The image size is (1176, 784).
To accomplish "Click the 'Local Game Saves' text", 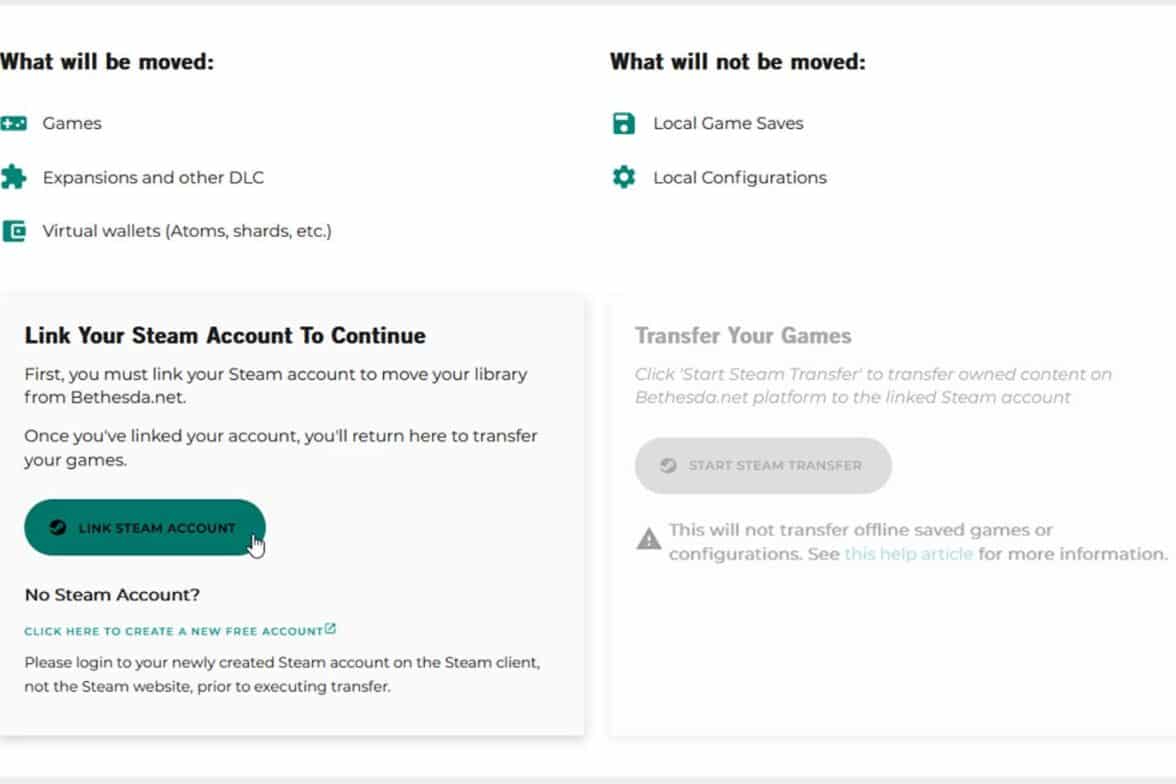I will (x=728, y=124).
